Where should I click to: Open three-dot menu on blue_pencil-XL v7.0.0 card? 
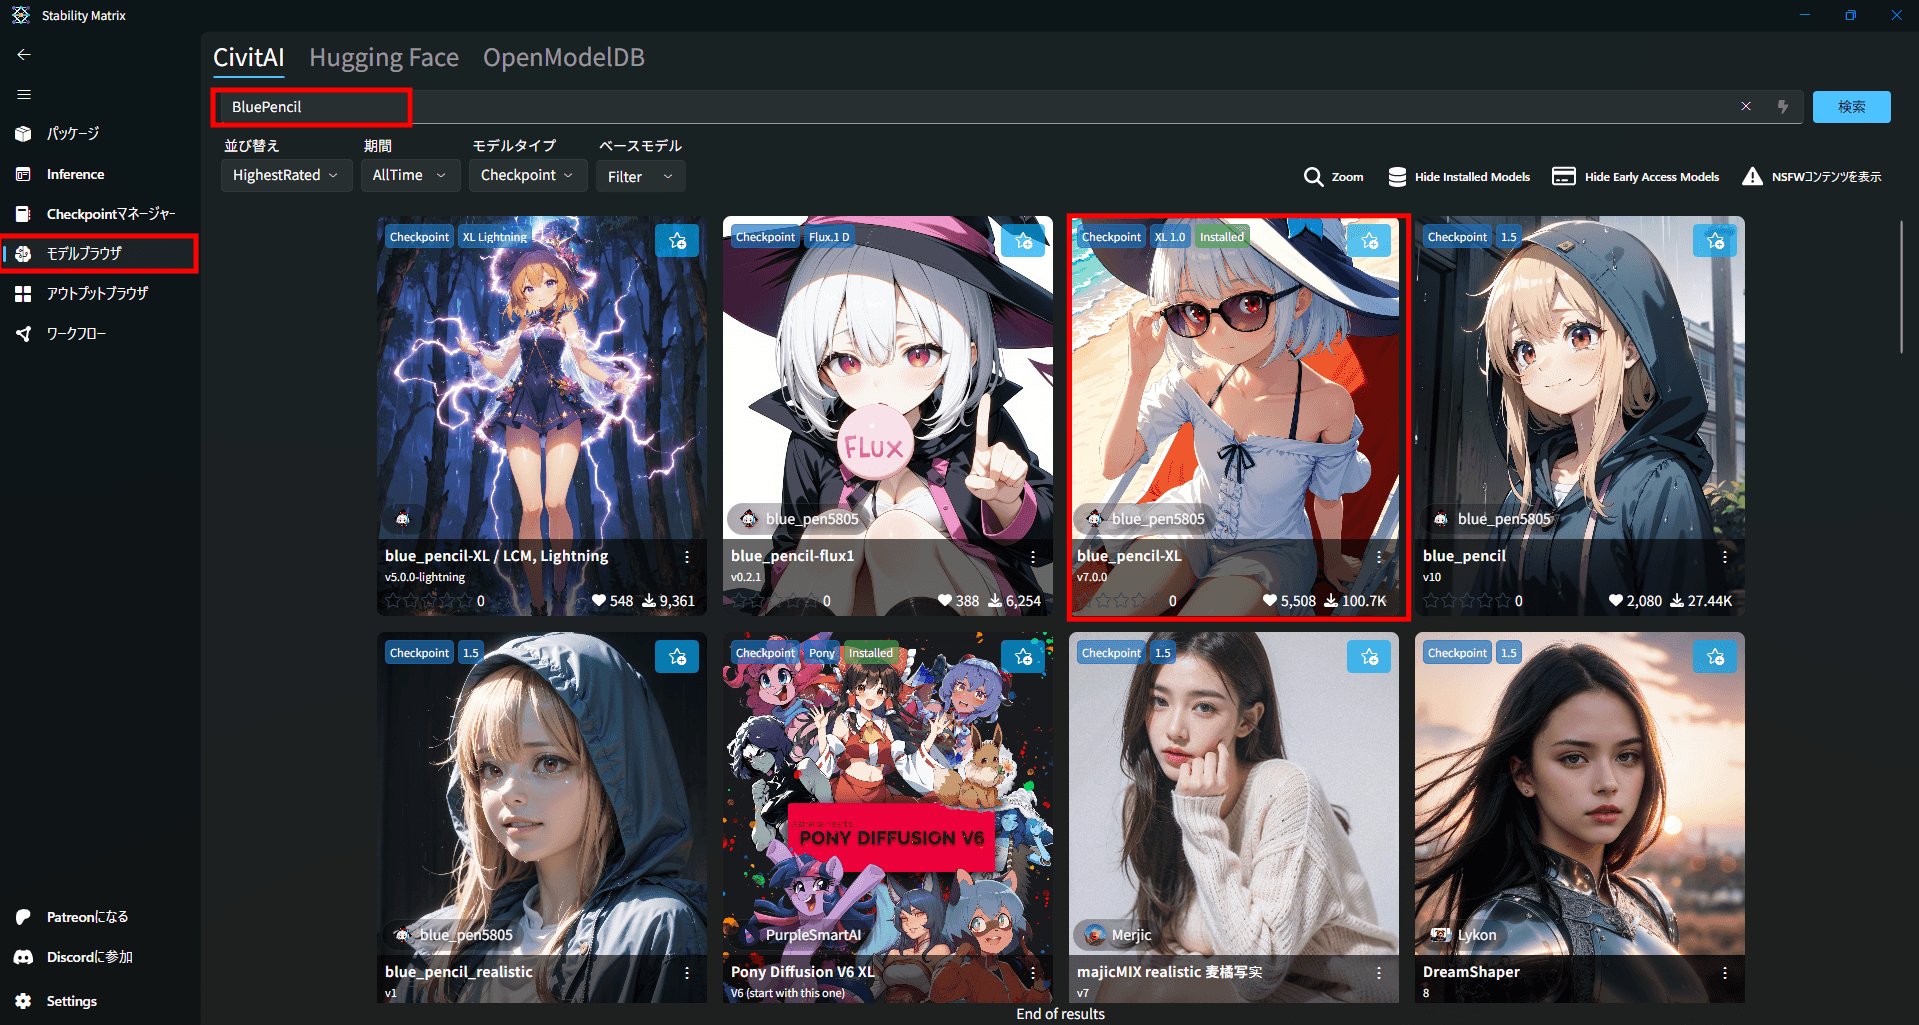1379,557
